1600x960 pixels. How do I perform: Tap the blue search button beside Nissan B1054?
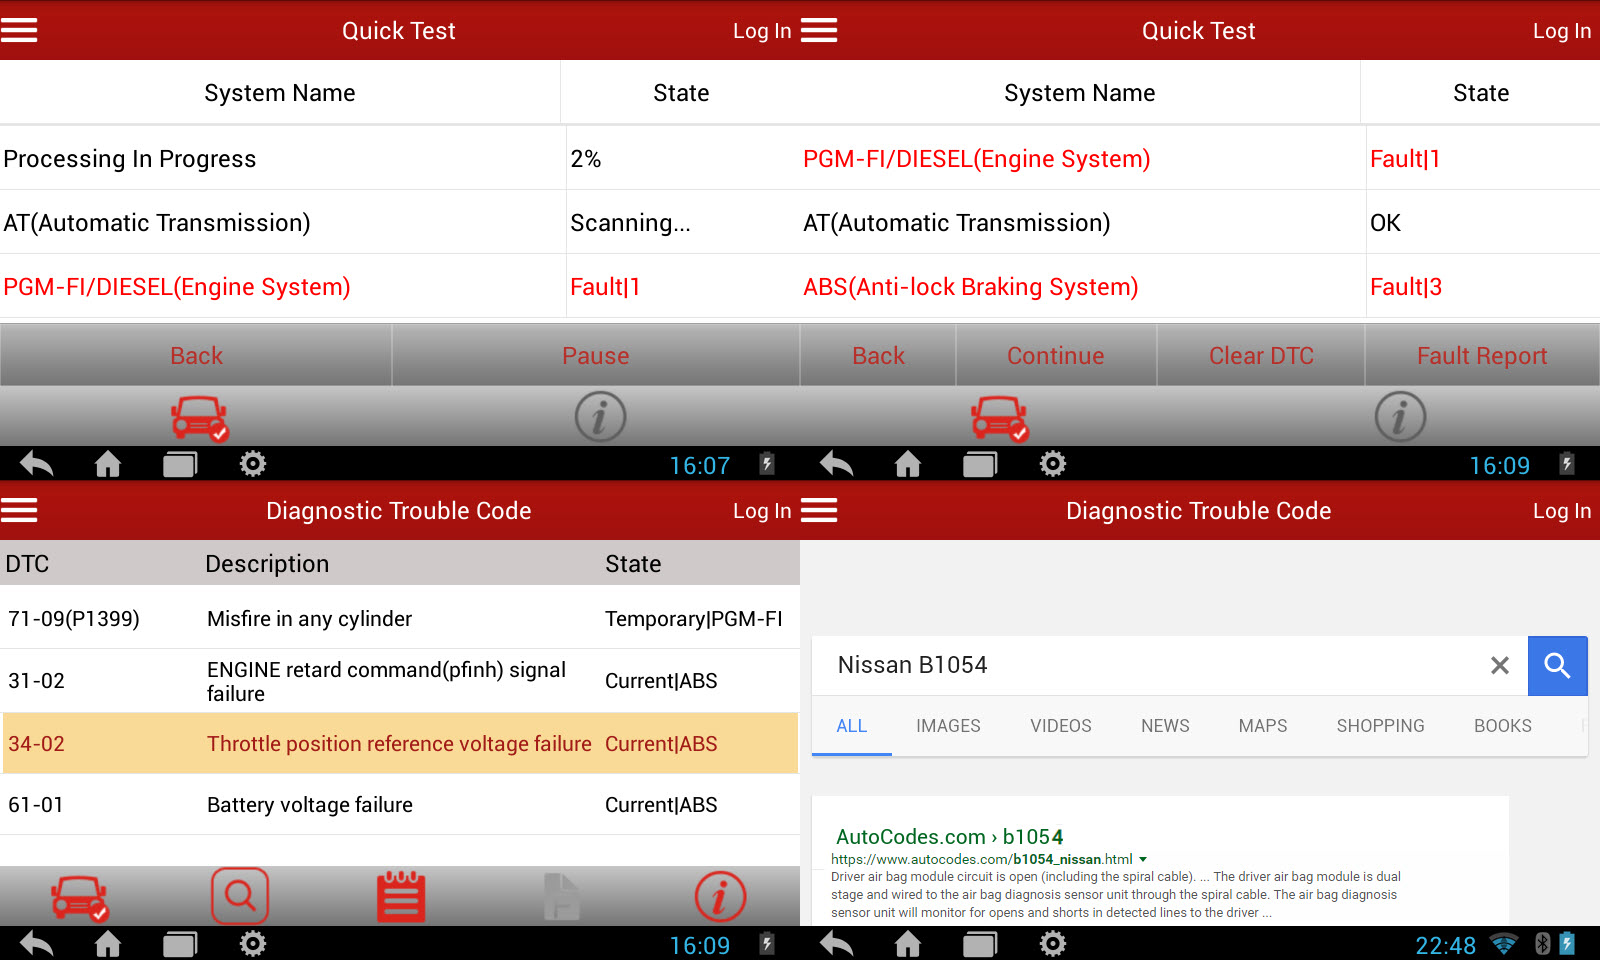1557,666
